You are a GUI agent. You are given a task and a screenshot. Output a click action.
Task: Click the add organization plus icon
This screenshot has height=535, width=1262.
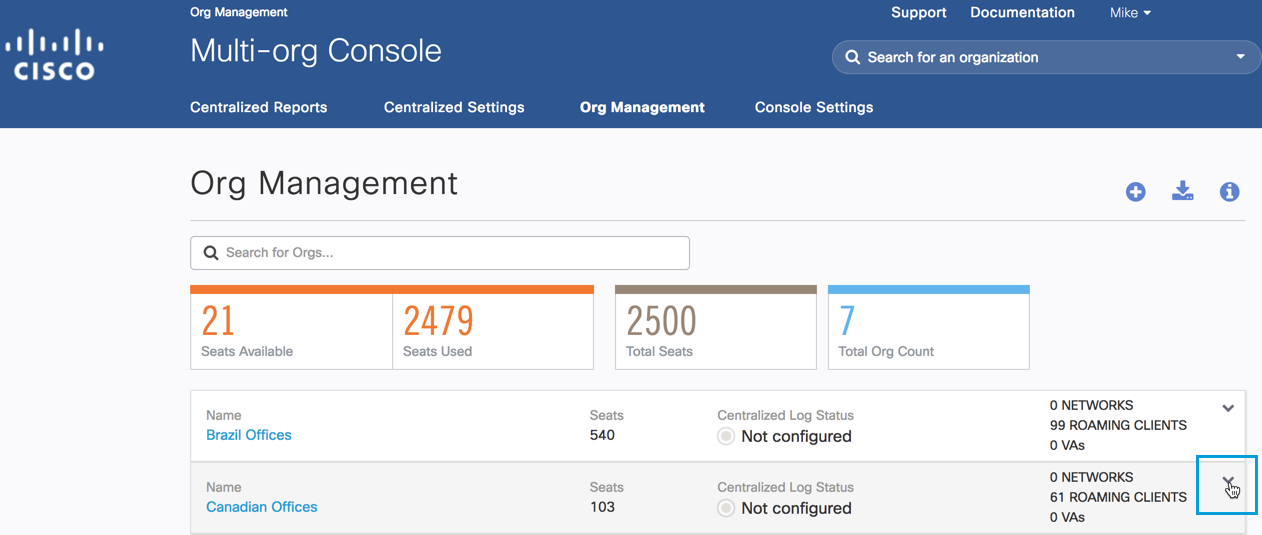pos(1135,192)
